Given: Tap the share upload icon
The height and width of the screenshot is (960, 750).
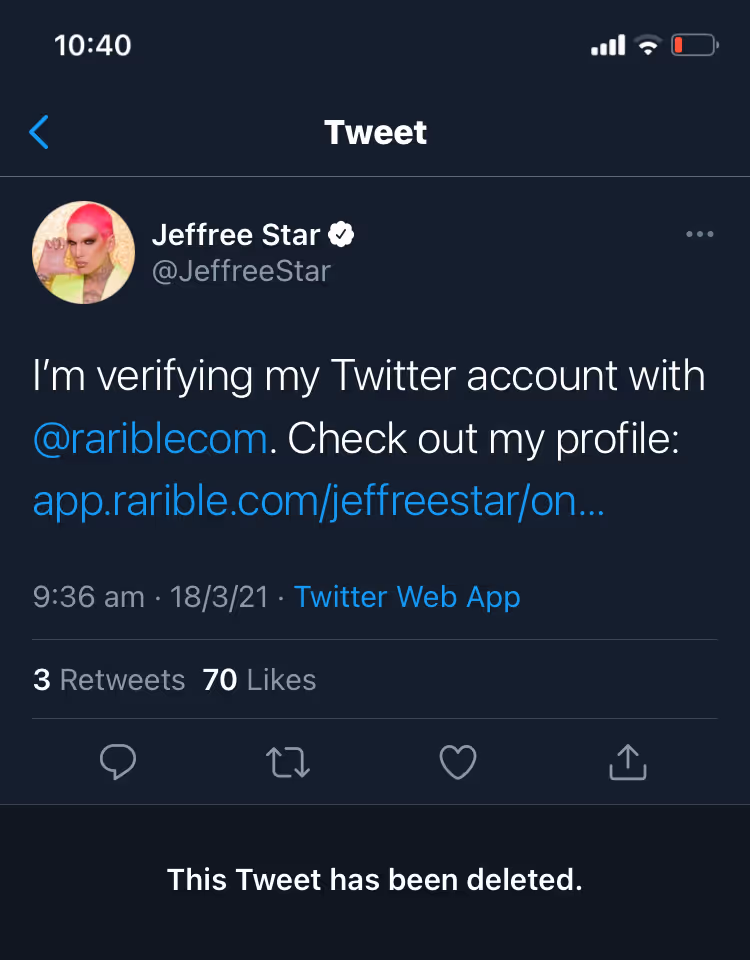Looking at the screenshot, I should (x=628, y=762).
